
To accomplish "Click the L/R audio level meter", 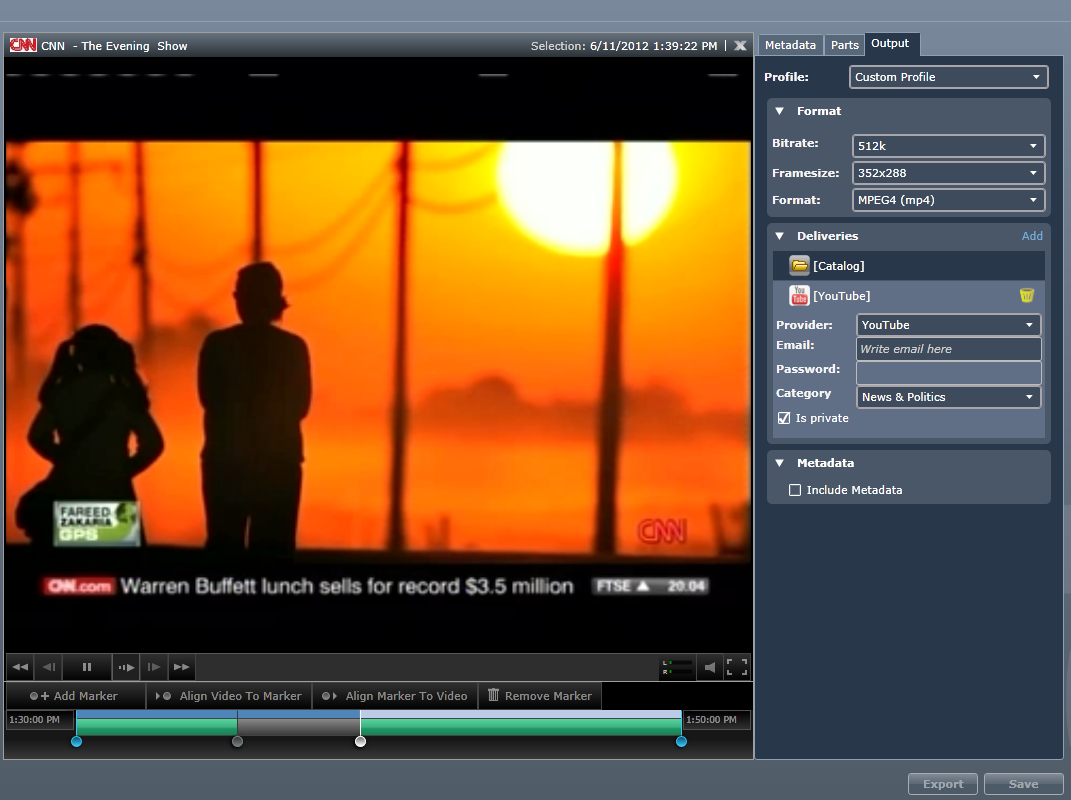I will click(x=676, y=667).
